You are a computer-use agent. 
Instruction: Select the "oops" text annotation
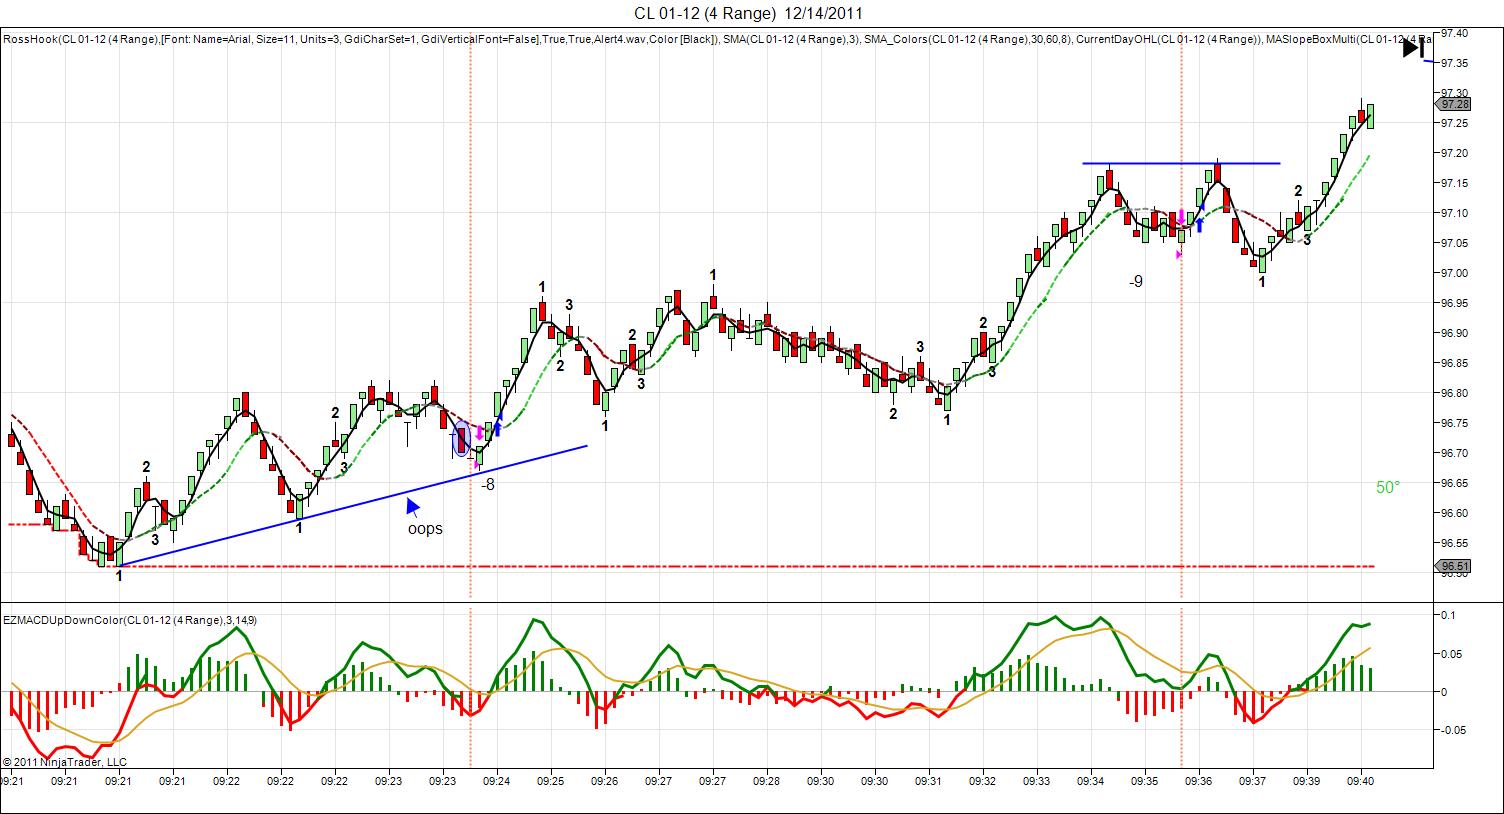[425, 528]
